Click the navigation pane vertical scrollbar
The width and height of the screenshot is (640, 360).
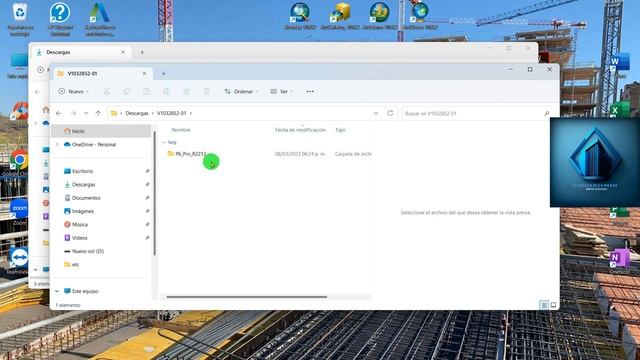[155, 193]
